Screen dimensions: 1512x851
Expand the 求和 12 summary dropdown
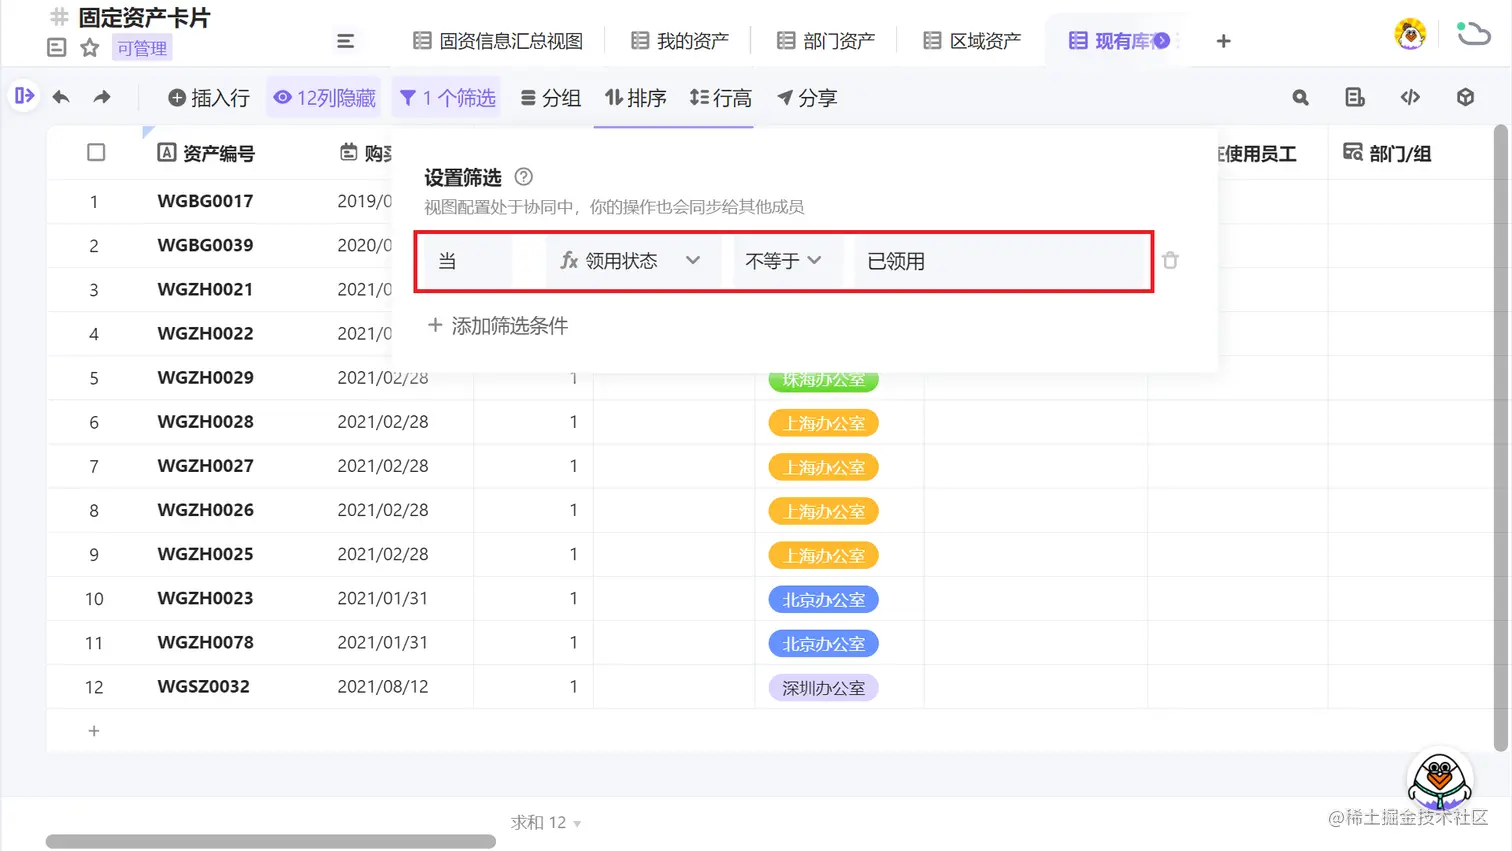pos(546,822)
